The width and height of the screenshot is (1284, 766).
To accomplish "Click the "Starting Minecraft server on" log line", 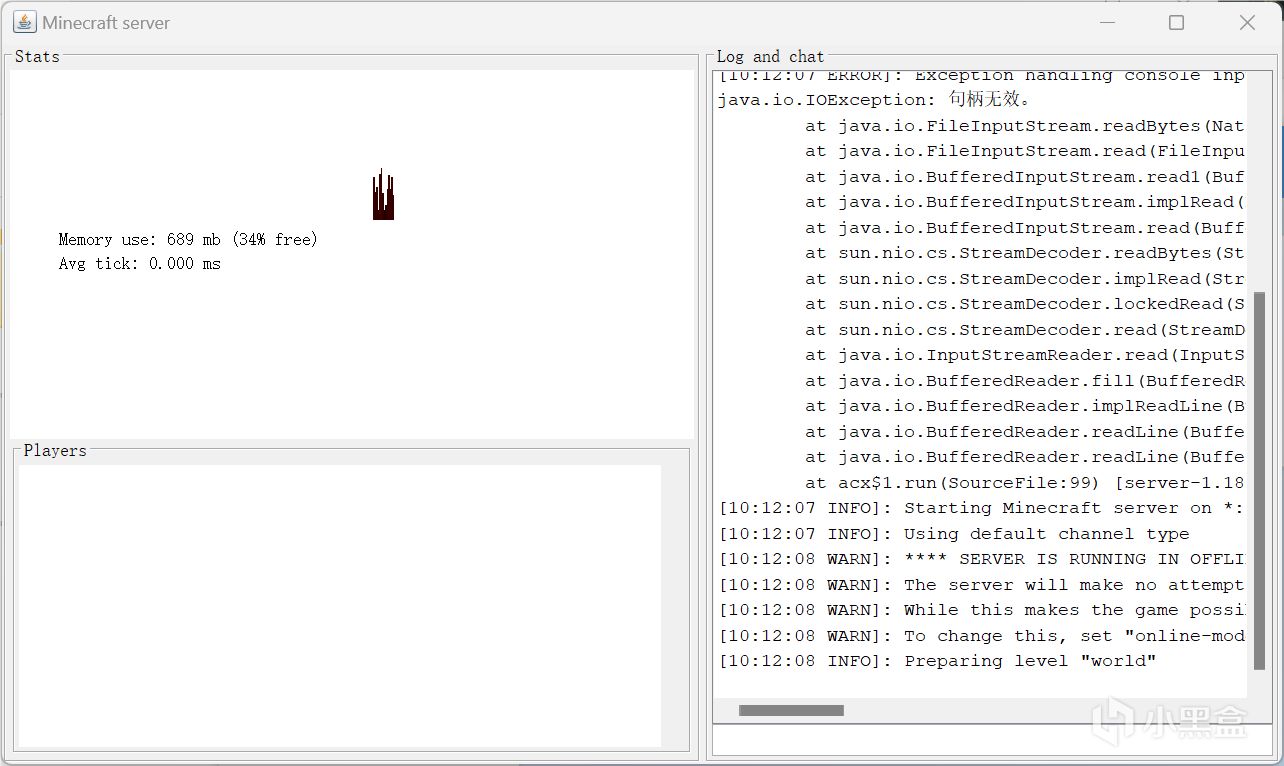I will pos(982,508).
